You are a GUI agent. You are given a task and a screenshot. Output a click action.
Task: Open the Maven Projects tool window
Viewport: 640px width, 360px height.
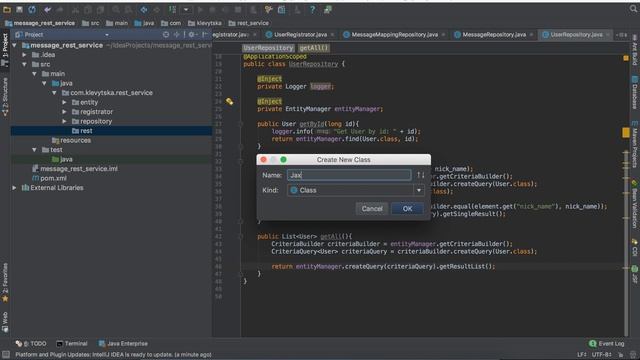(635, 144)
